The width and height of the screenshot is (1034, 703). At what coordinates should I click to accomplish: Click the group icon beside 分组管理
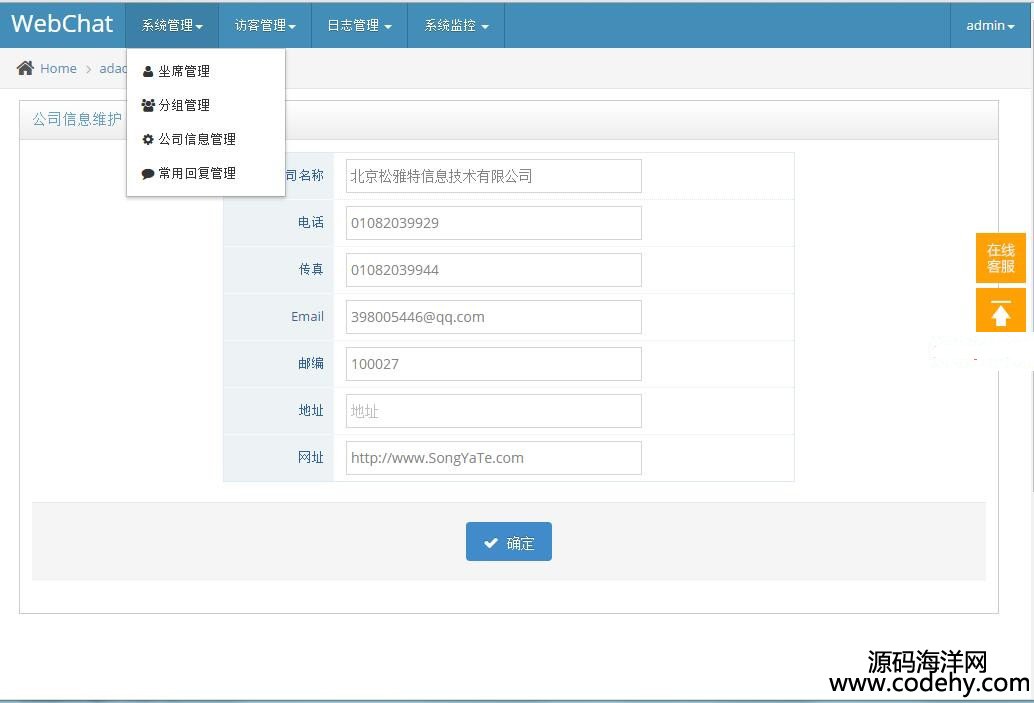(x=148, y=106)
